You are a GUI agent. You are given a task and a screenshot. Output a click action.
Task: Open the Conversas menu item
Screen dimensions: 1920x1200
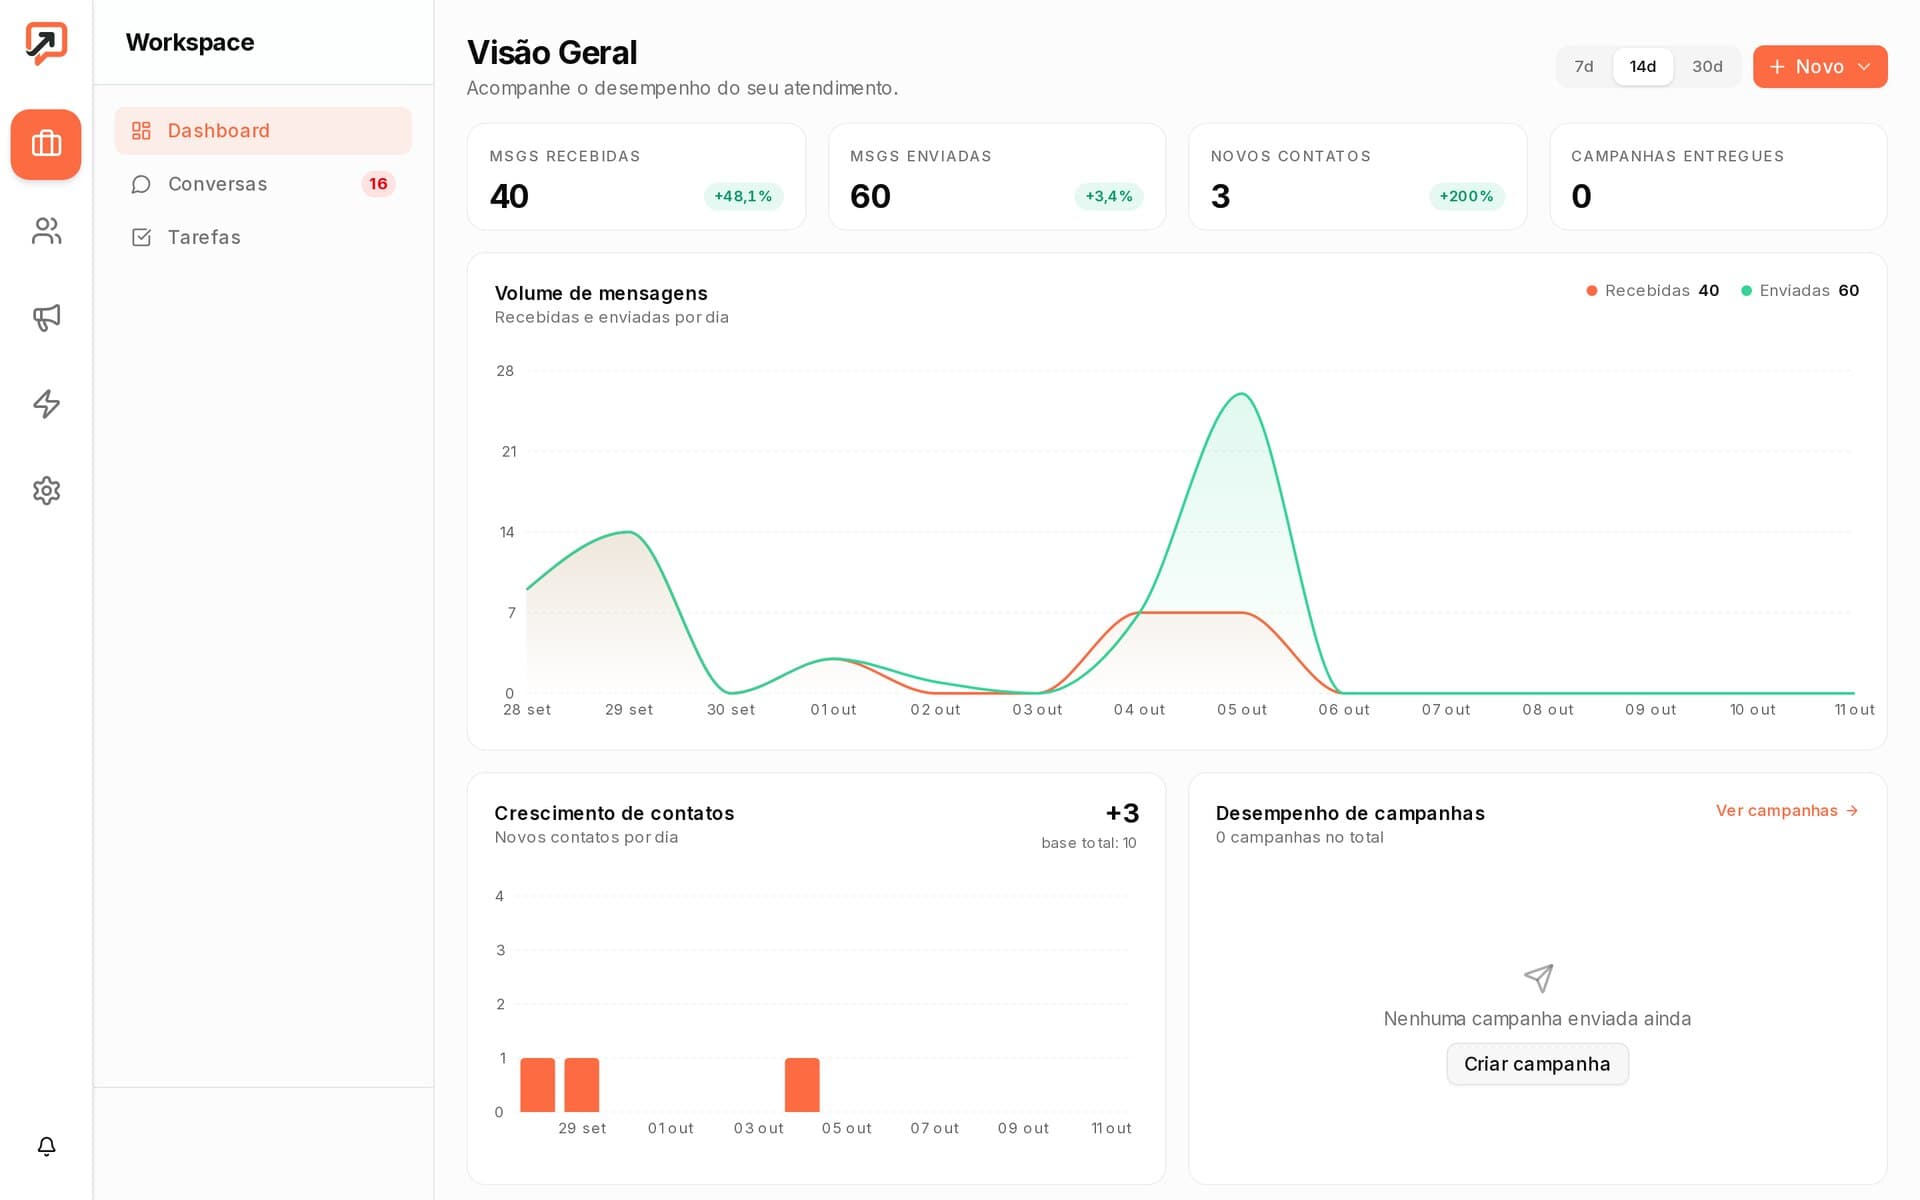point(263,184)
